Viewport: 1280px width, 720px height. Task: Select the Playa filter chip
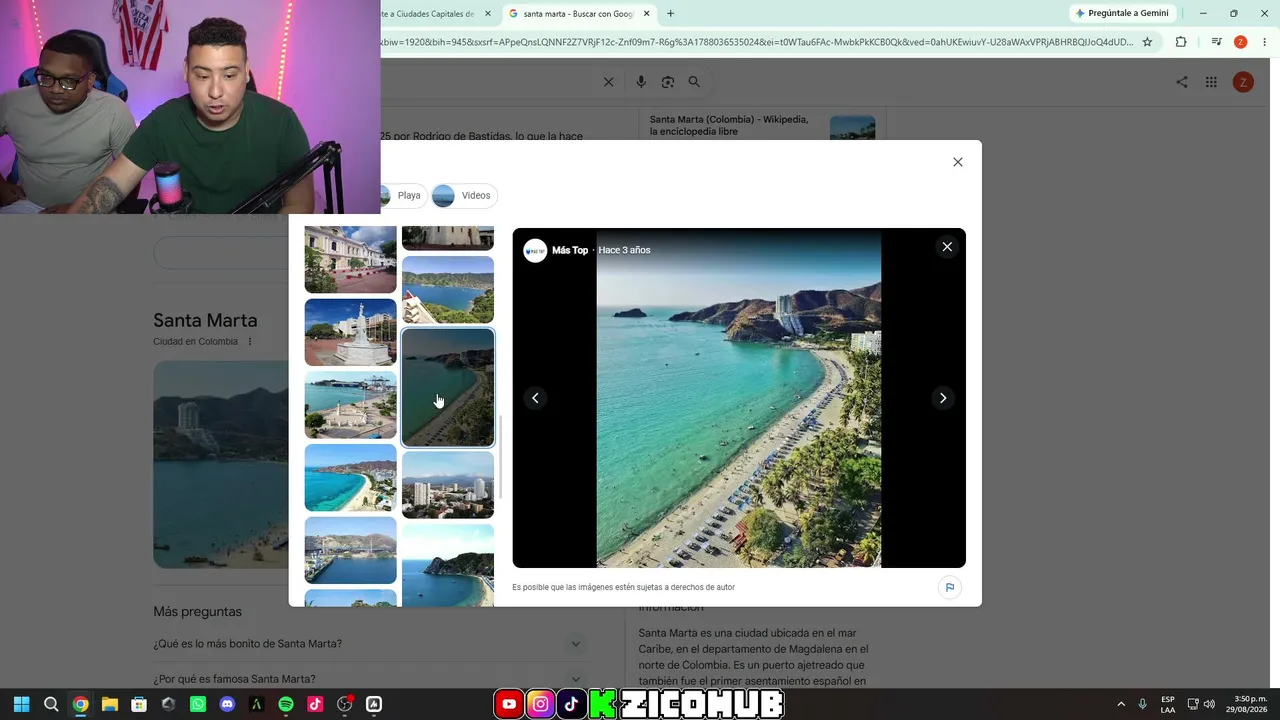tap(402, 195)
